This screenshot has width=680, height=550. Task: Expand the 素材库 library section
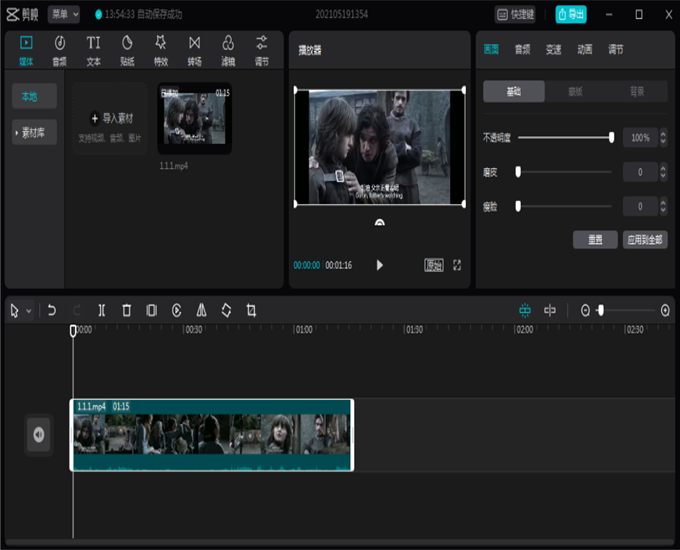[x=34, y=132]
